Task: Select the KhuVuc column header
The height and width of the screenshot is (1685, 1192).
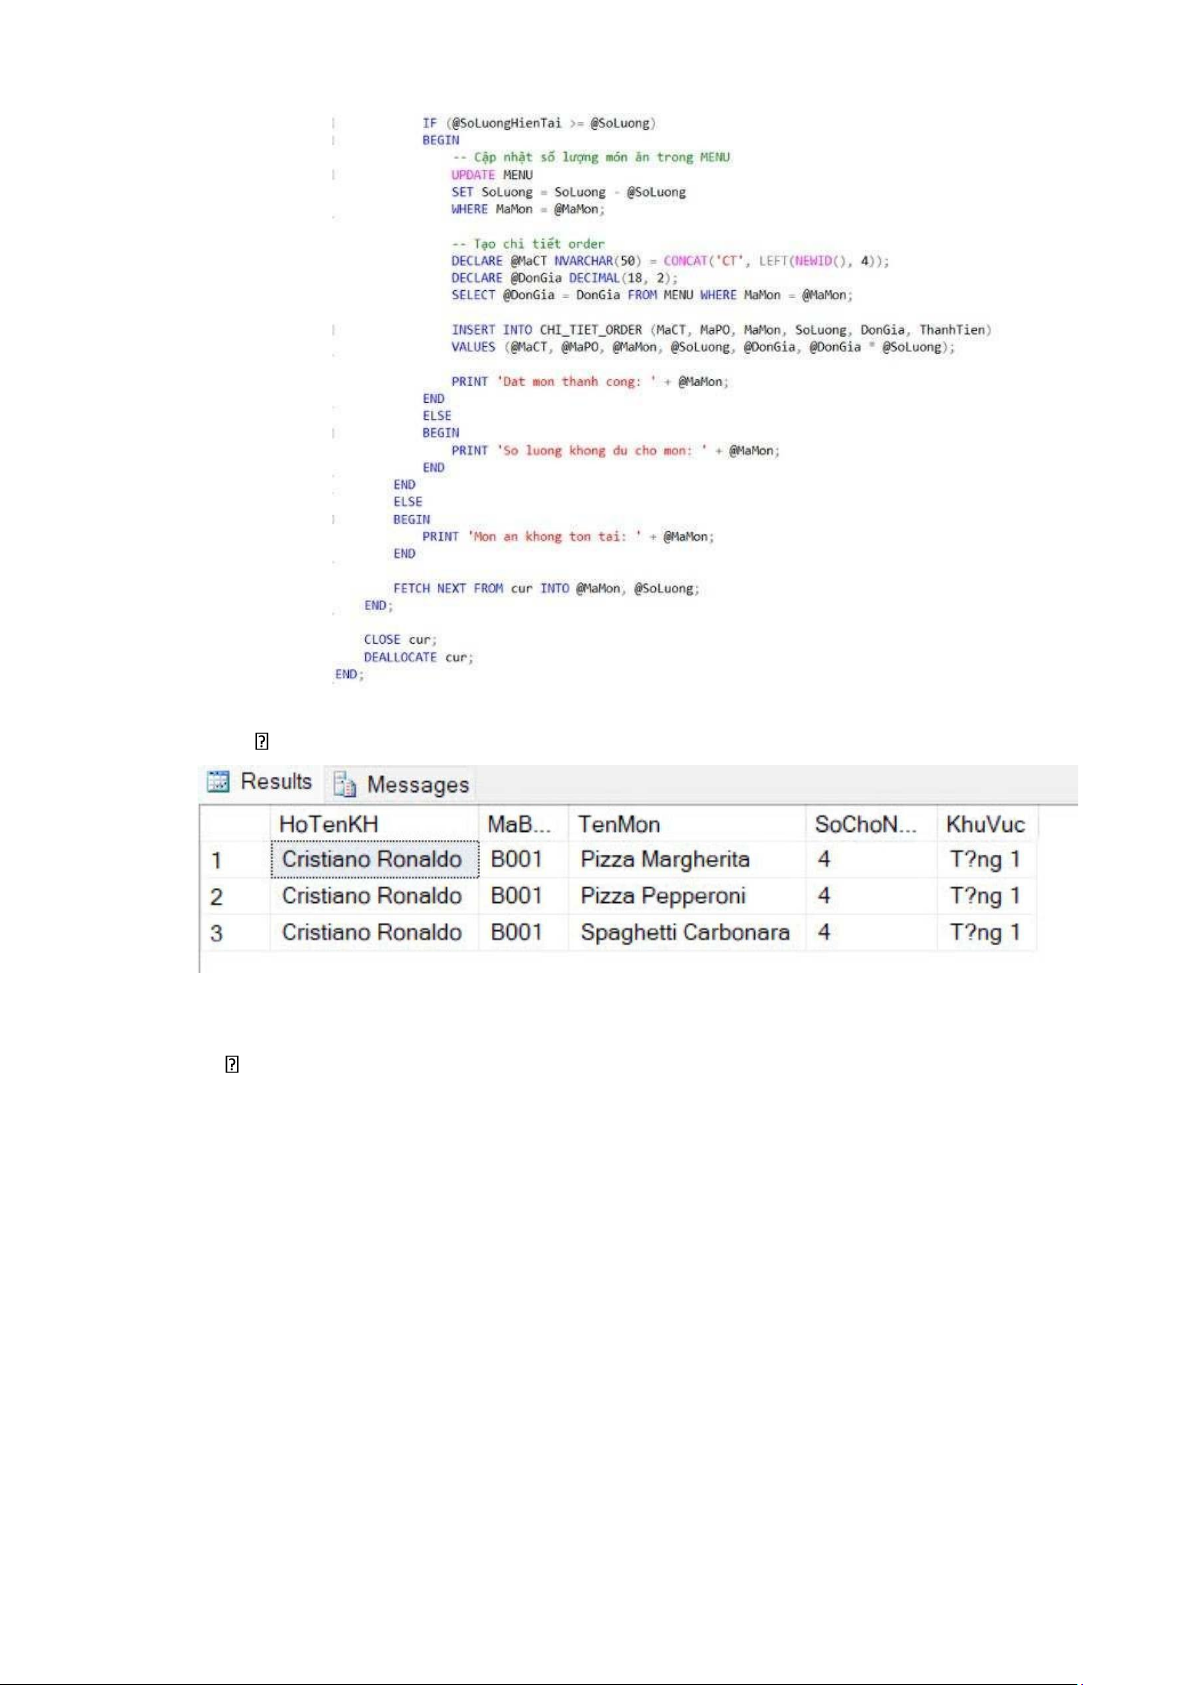Action: click(986, 824)
